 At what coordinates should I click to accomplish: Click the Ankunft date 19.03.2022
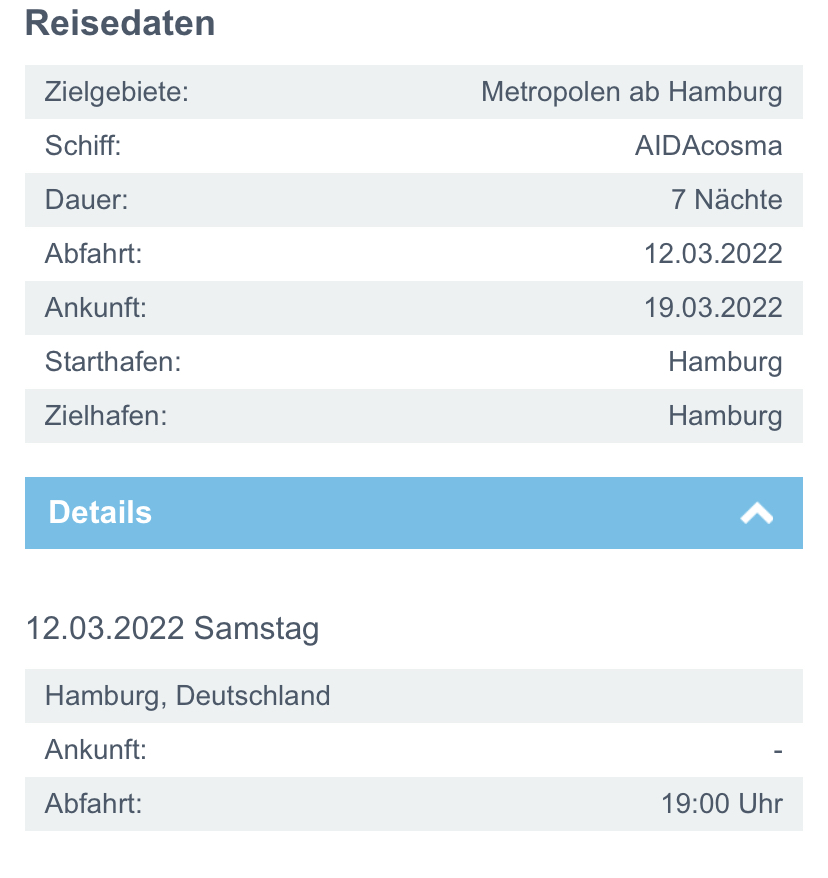[x=713, y=308]
